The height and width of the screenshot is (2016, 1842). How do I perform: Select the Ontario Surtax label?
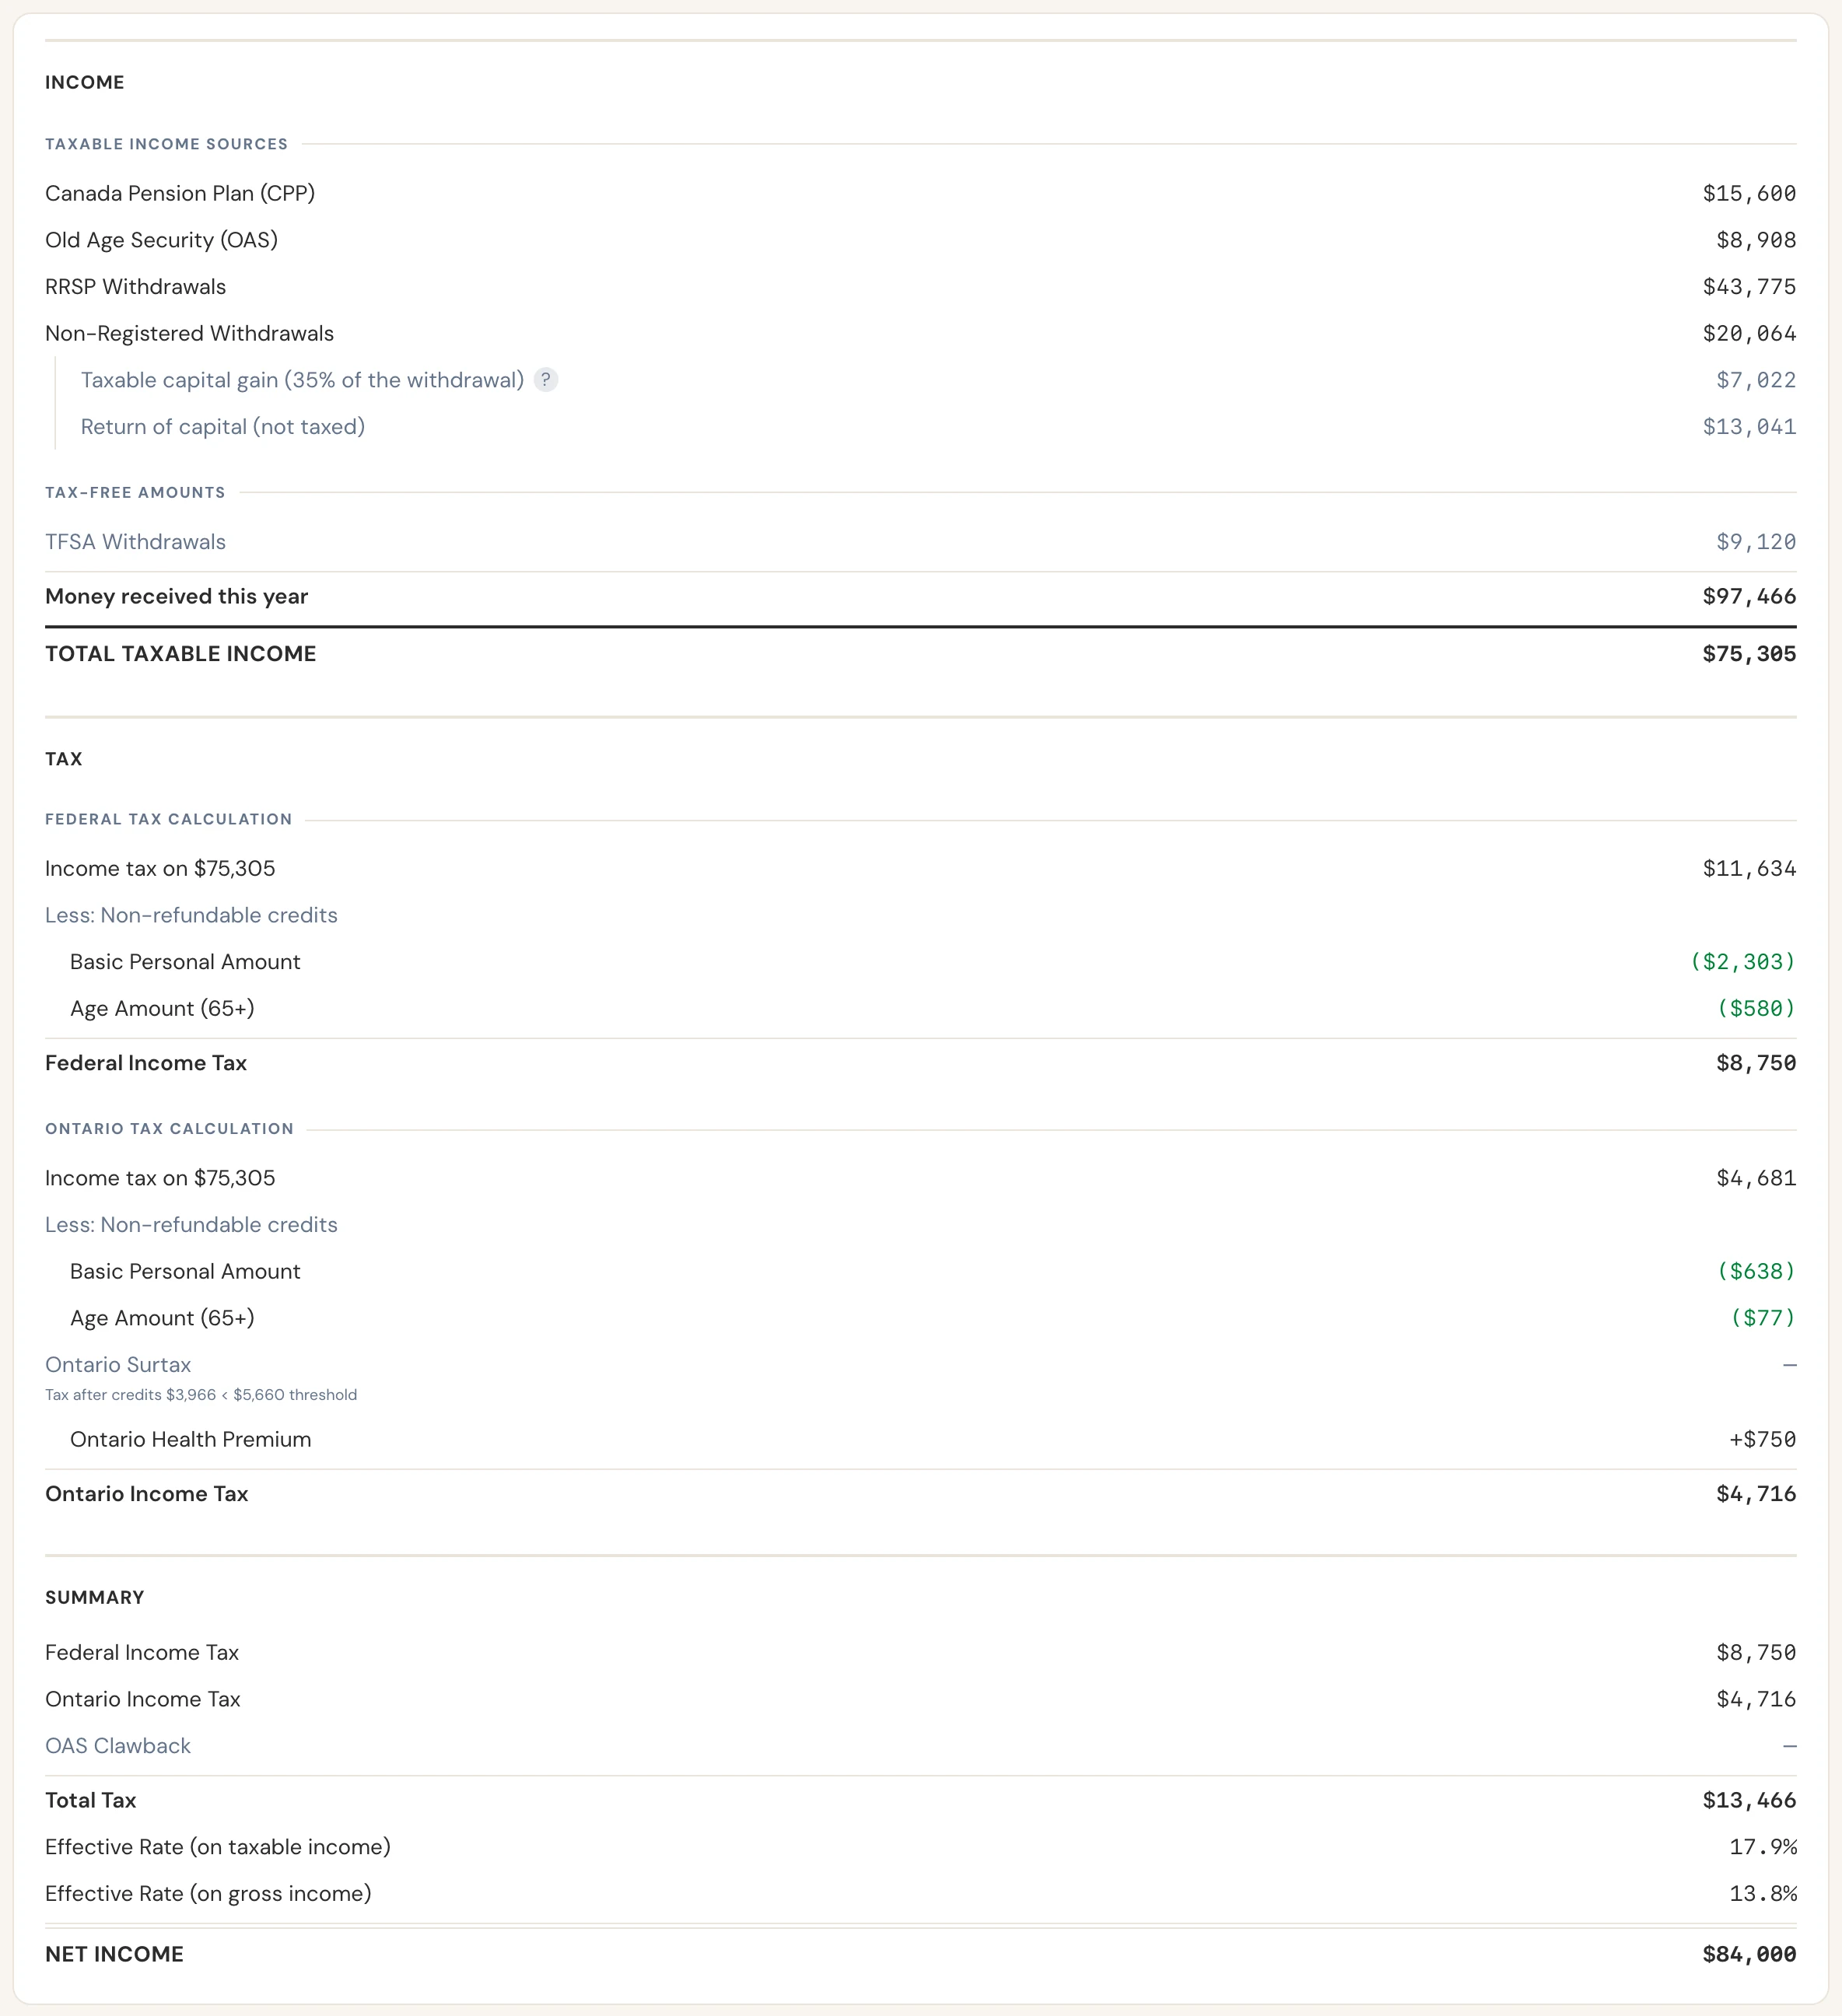point(118,1365)
